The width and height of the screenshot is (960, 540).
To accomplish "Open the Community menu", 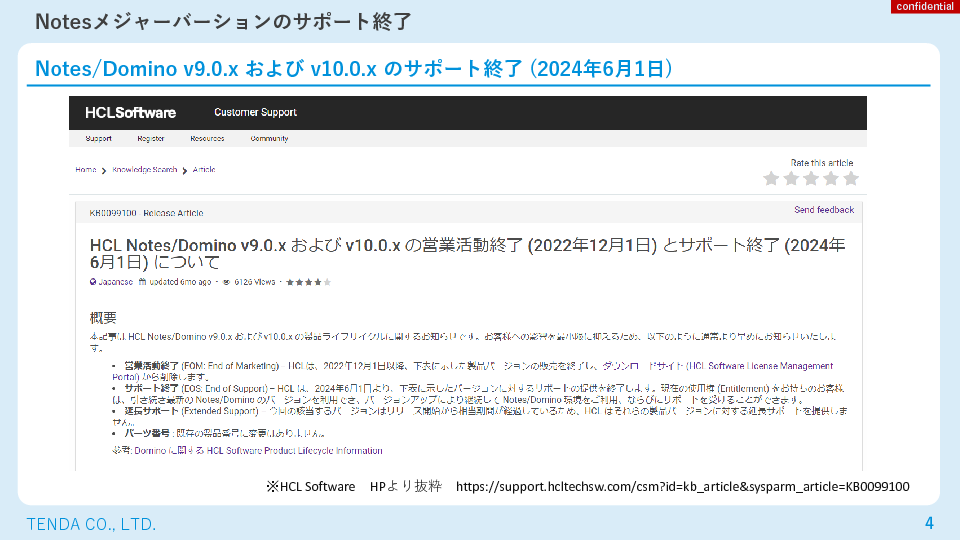I will coord(269,139).
